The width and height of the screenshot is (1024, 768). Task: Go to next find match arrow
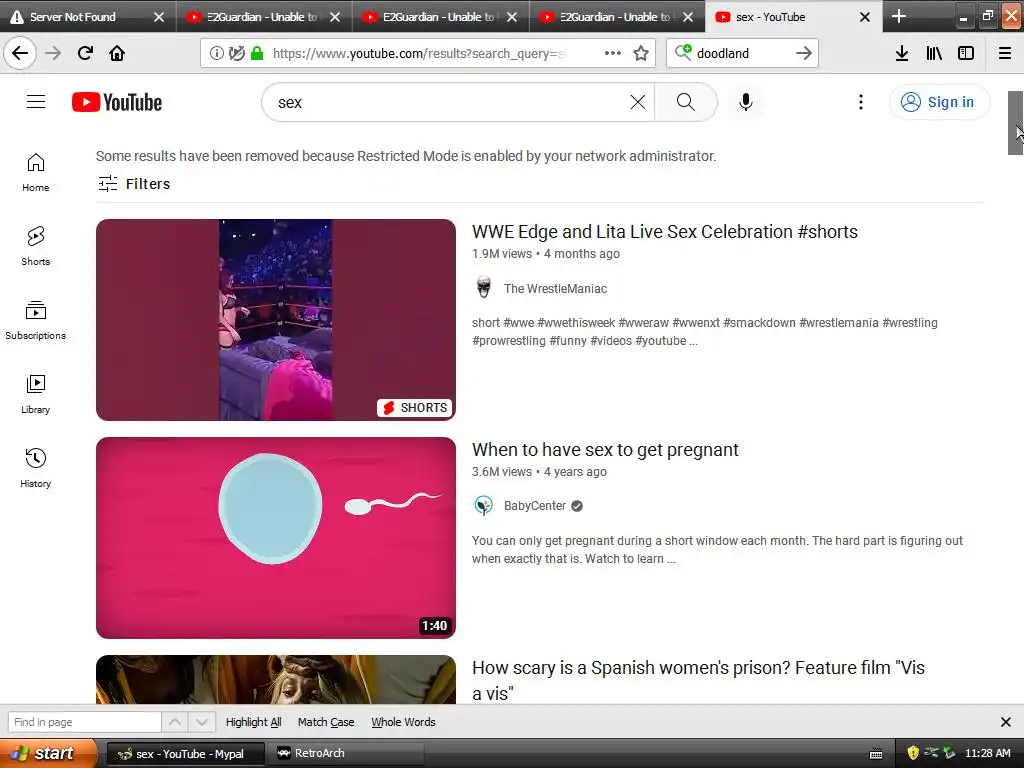(x=202, y=722)
